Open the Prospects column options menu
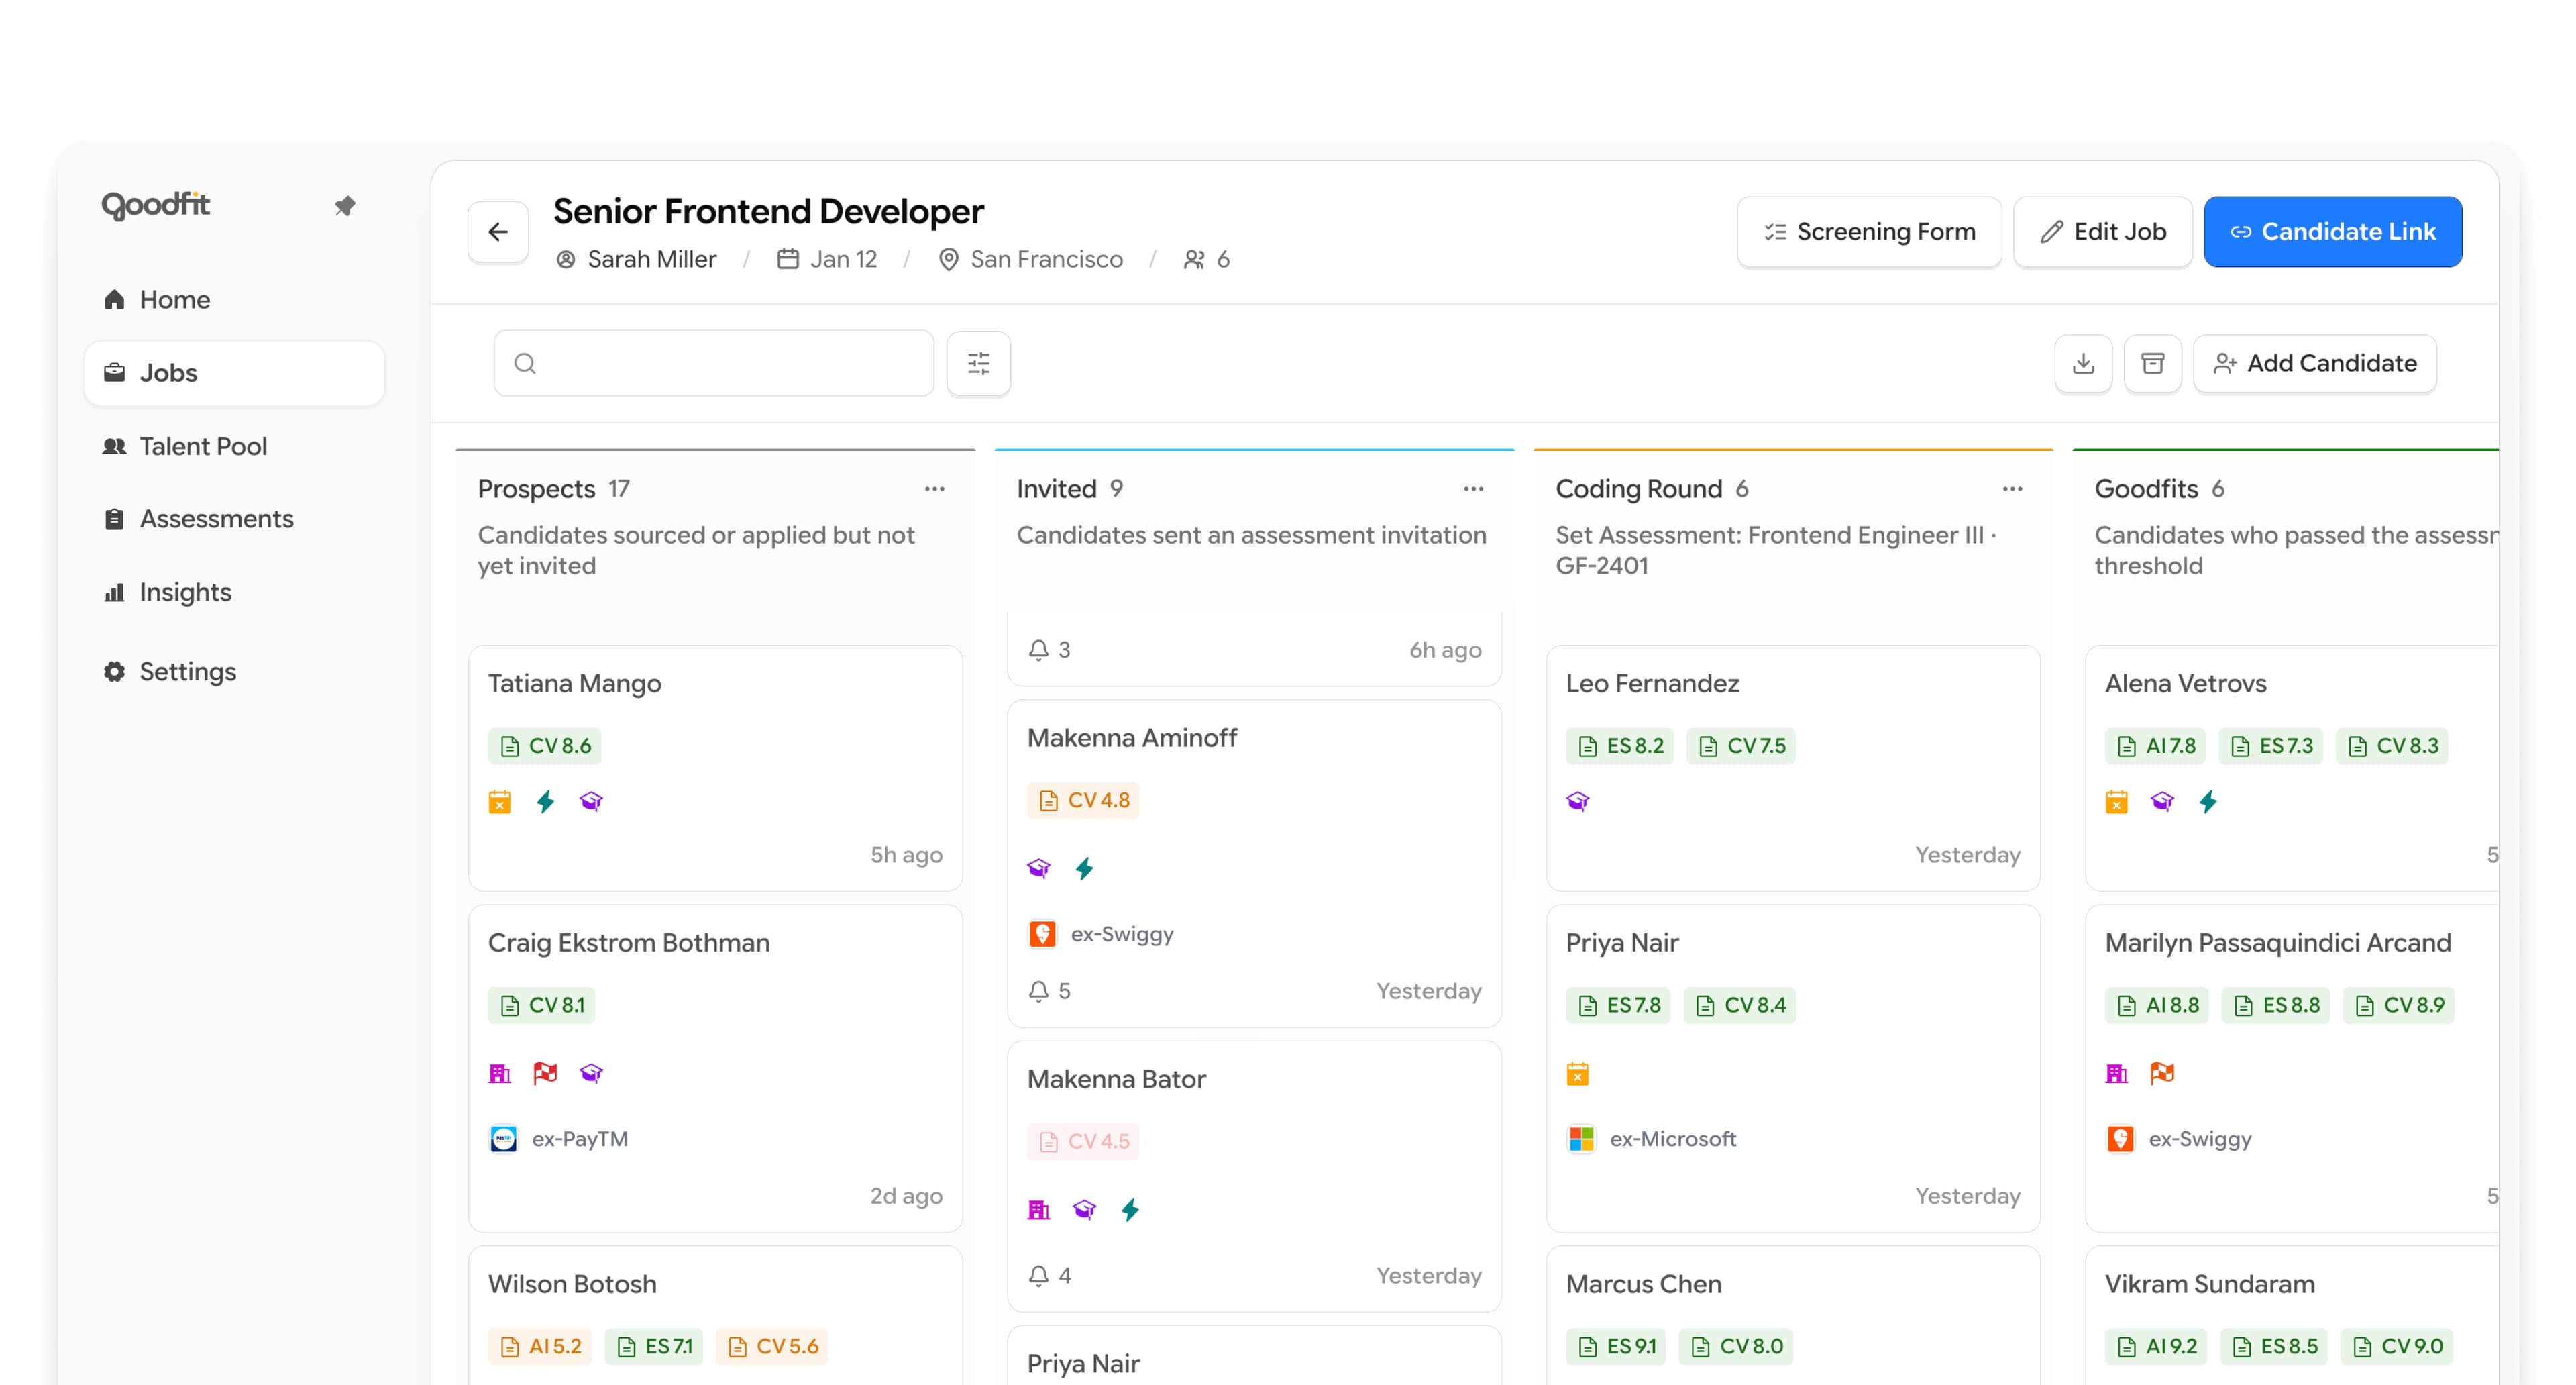 click(934, 488)
